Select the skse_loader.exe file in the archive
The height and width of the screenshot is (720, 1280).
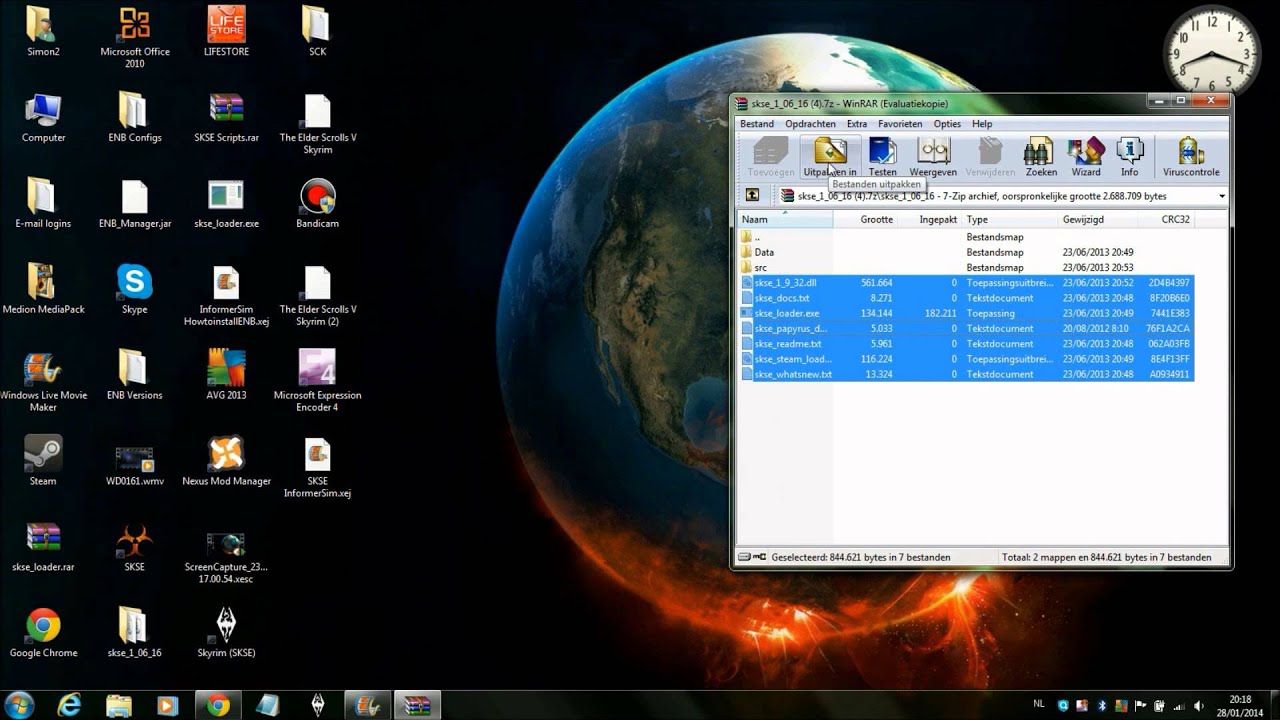[x=965, y=313]
